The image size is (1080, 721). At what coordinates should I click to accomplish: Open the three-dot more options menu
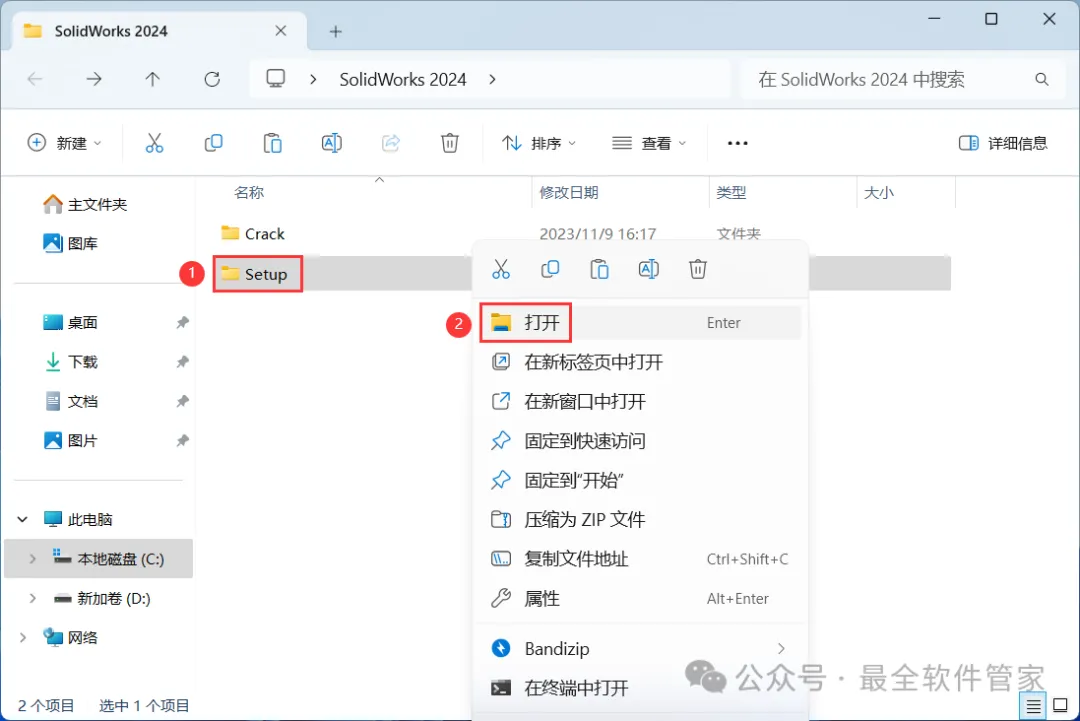coord(737,143)
